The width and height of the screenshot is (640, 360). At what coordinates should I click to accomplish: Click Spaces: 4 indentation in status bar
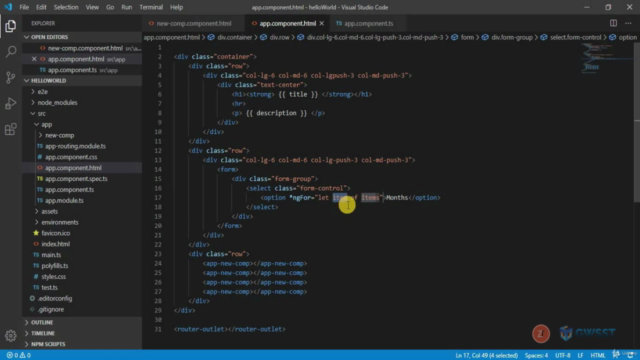536,355
